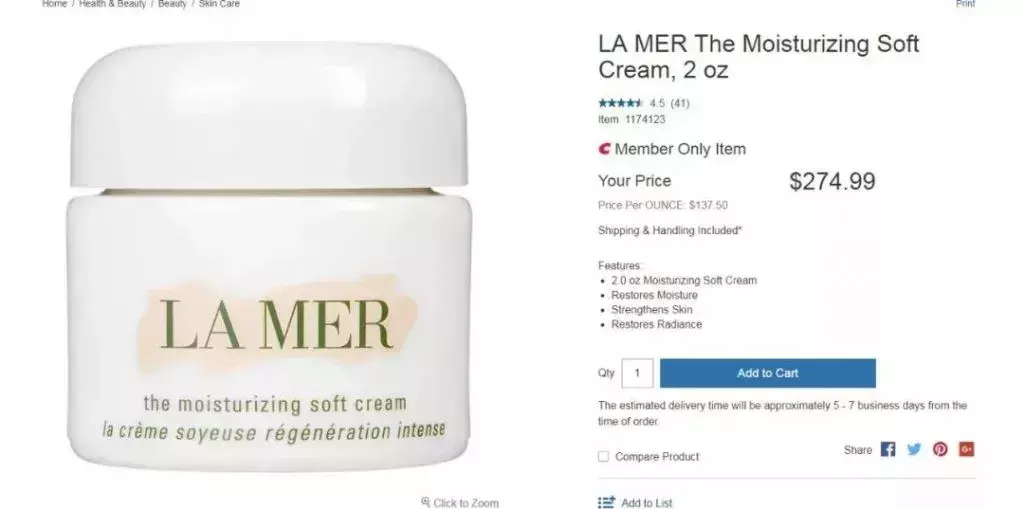Click the star rating icons

(x=620, y=103)
